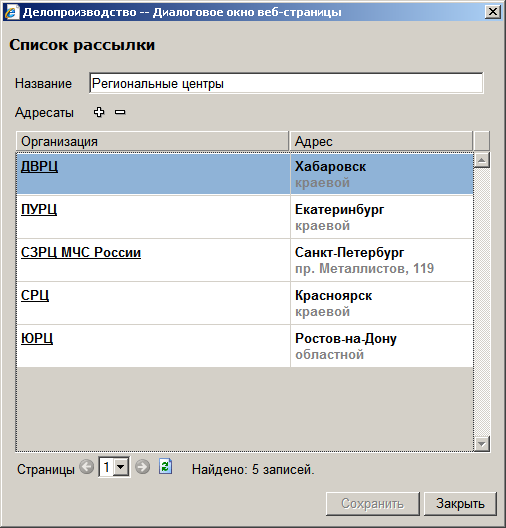Sort by Адрес column header
The height and width of the screenshot is (528, 506).
pos(381,141)
